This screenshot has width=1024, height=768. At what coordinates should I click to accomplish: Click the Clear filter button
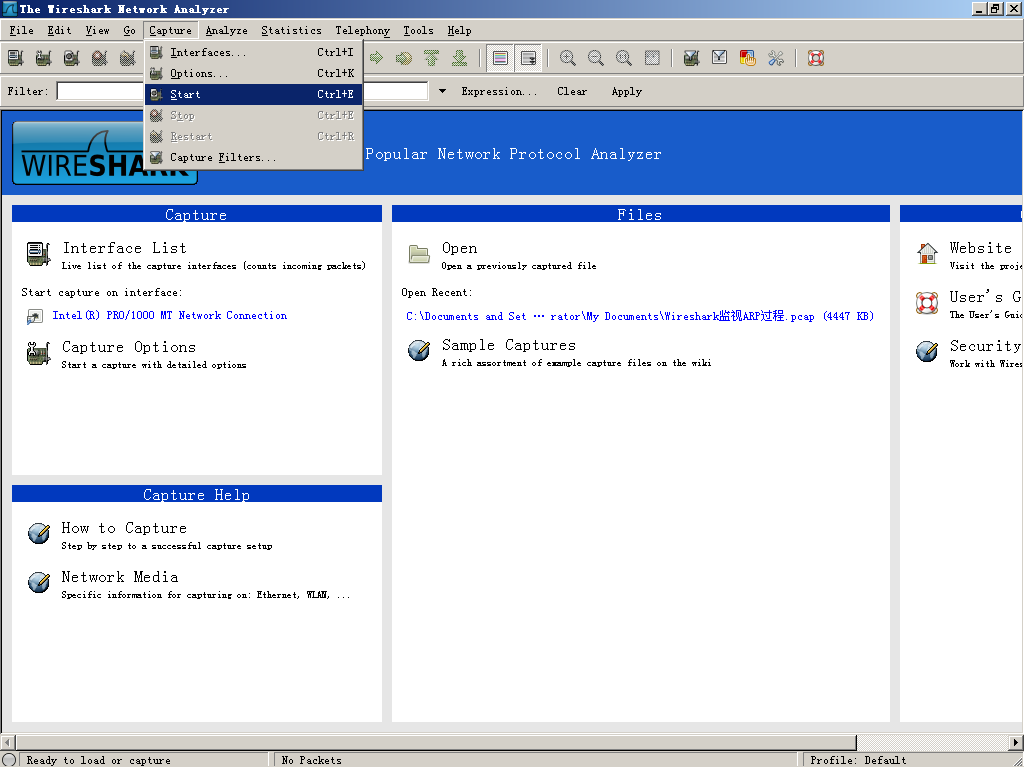click(x=572, y=91)
